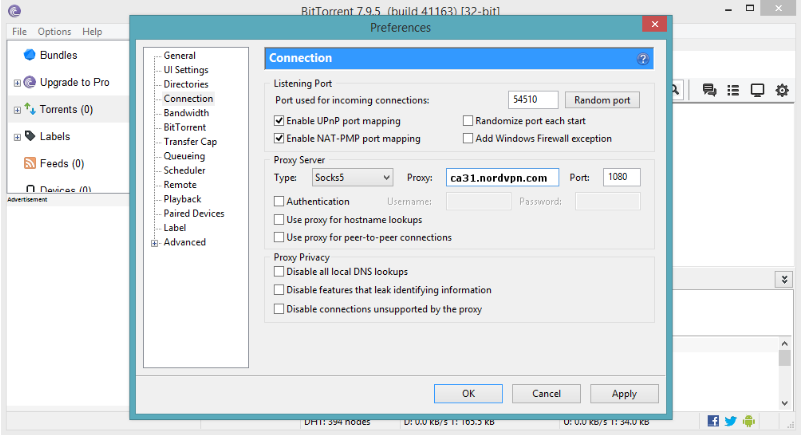Enable Randomize port each start

(468, 121)
